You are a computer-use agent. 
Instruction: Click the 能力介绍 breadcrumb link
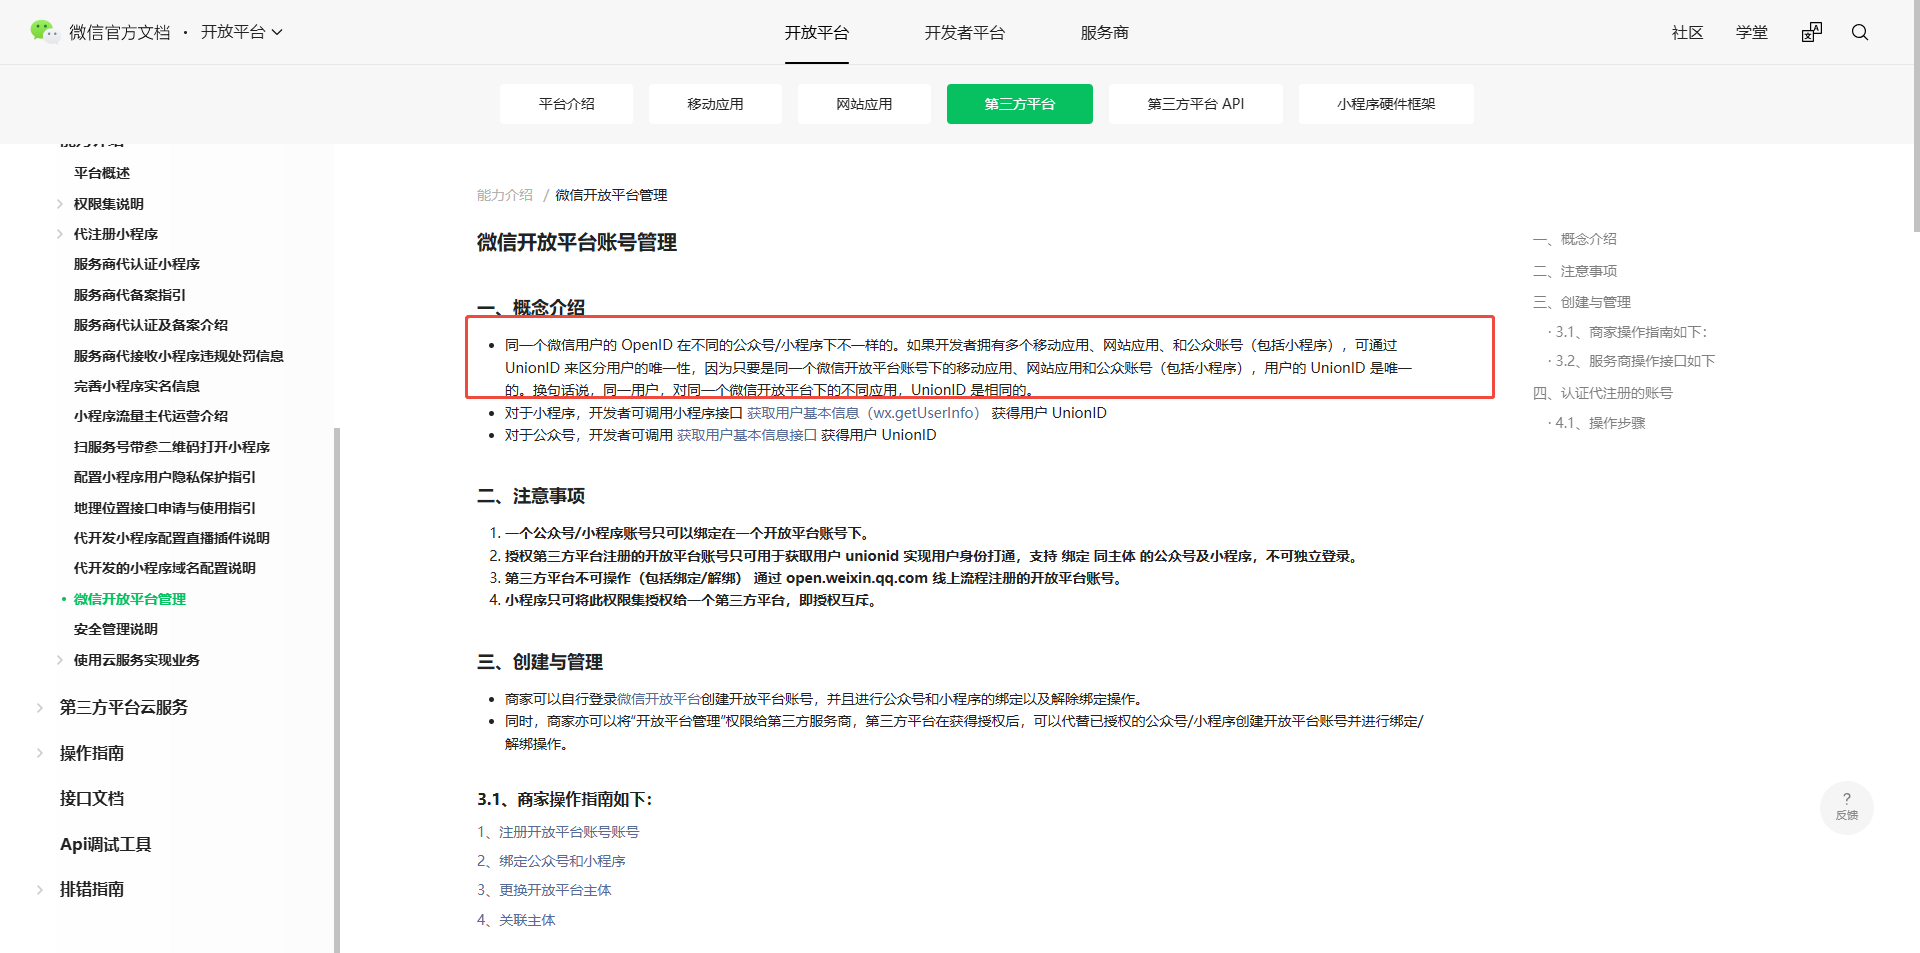point(505,195)
